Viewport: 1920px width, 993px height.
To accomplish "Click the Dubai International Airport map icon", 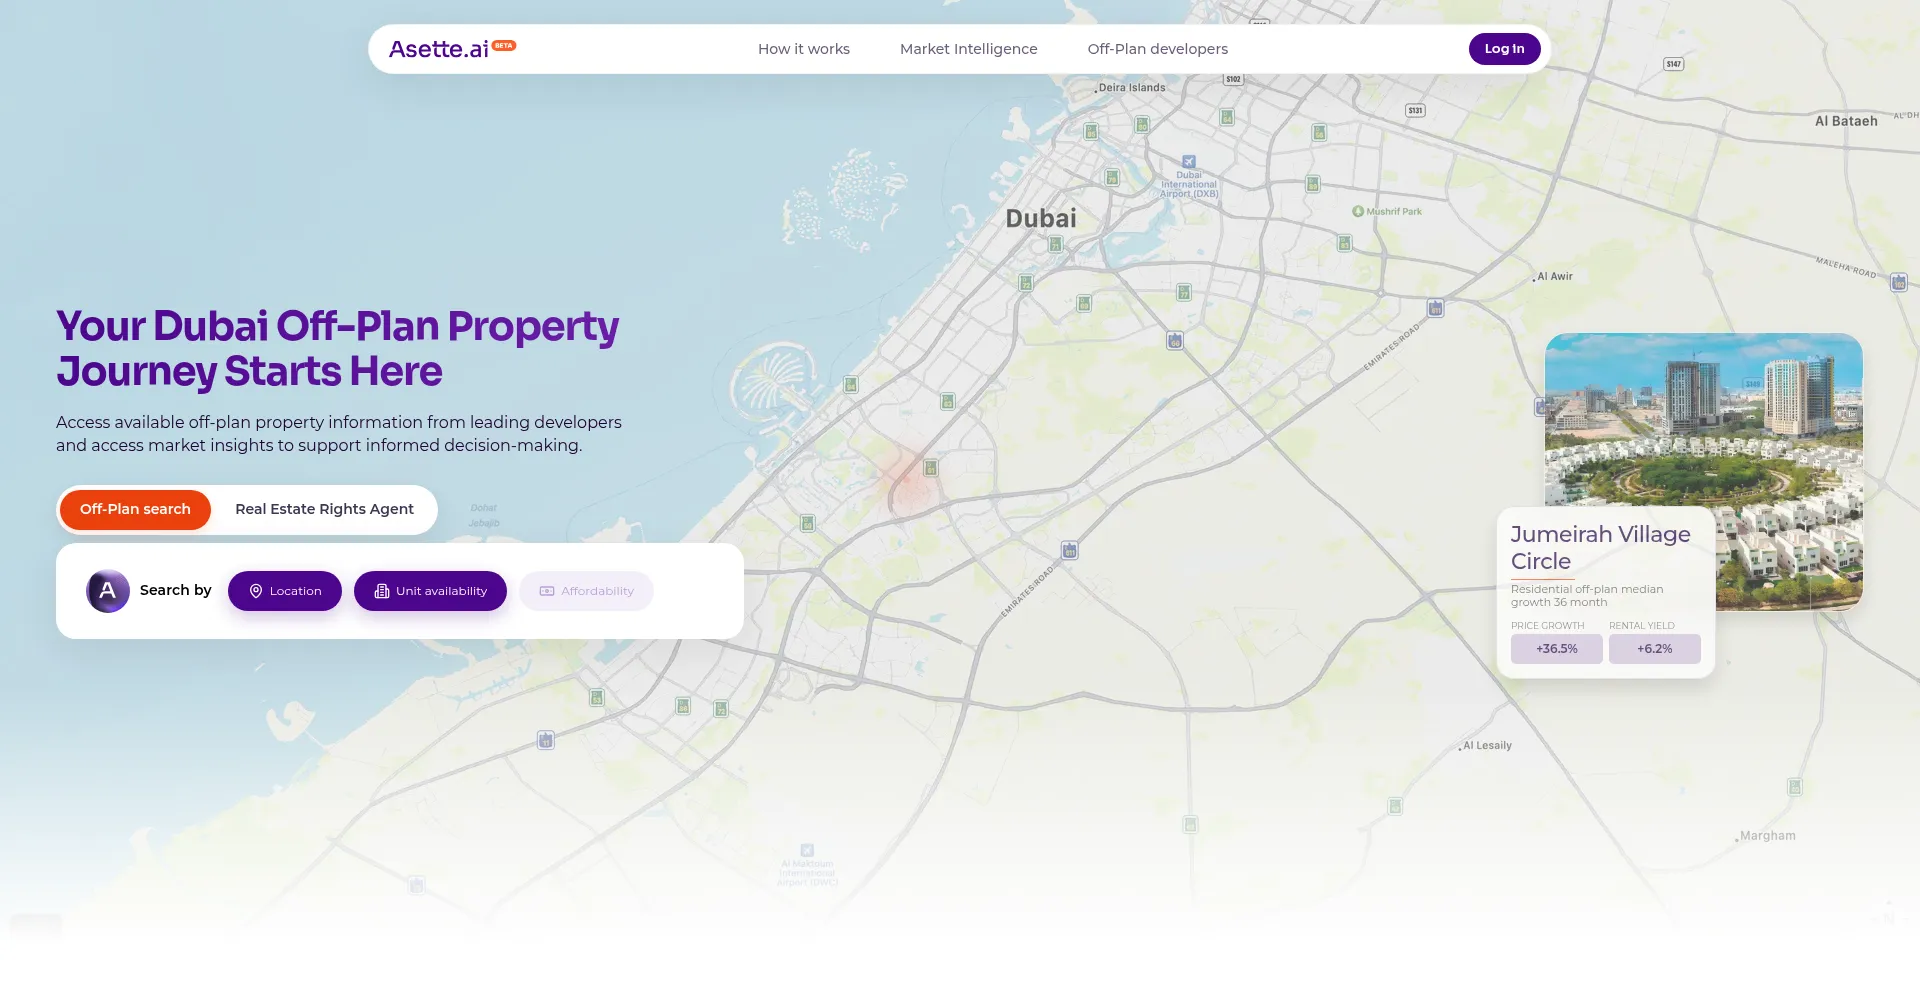I will [1189, 161].
